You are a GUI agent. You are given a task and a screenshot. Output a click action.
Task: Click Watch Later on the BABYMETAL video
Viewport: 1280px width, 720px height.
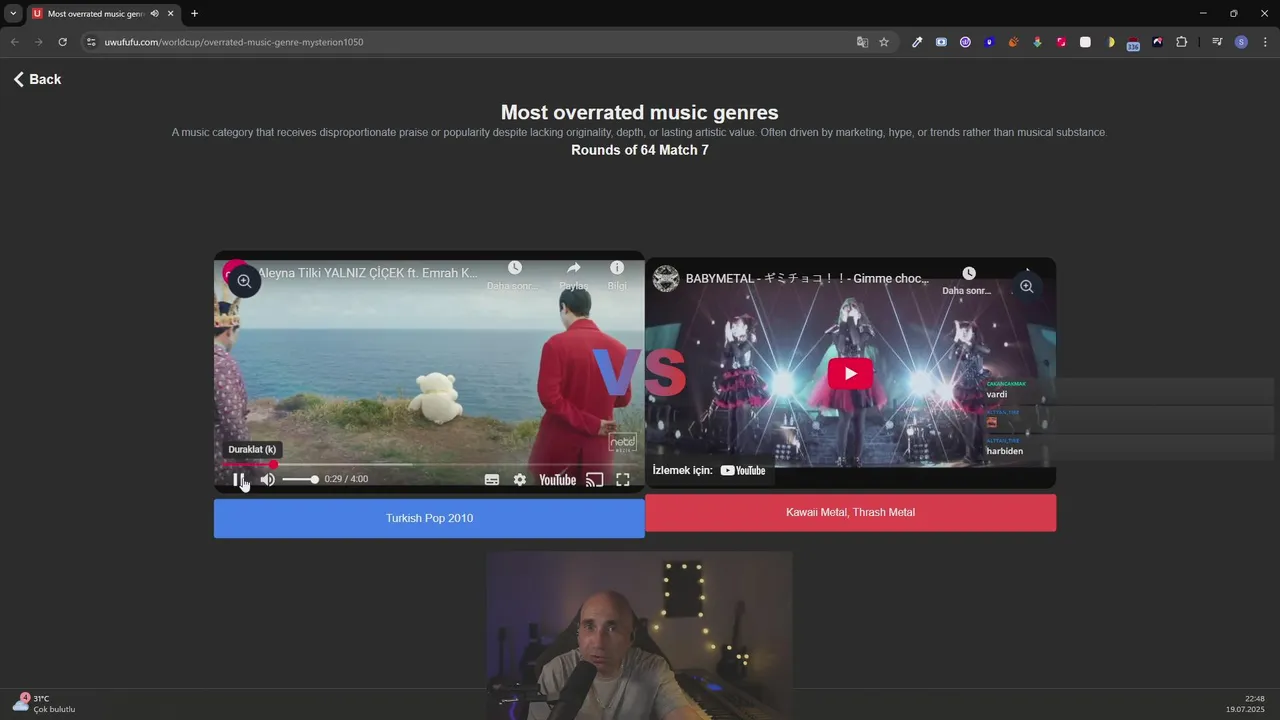pos(968,274)
